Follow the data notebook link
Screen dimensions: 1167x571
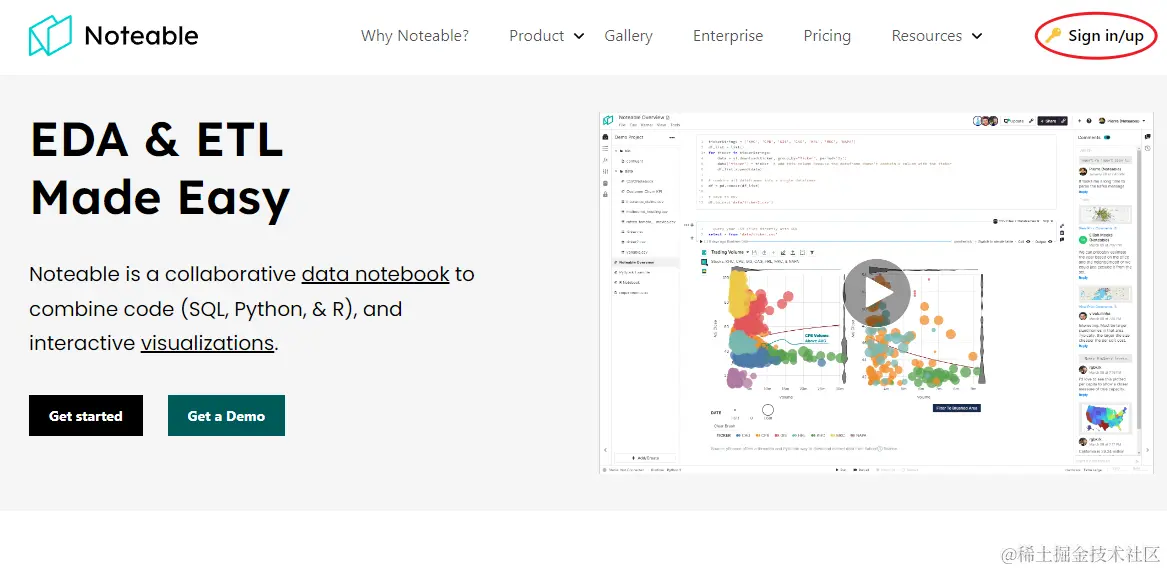(x=375, y=274)
